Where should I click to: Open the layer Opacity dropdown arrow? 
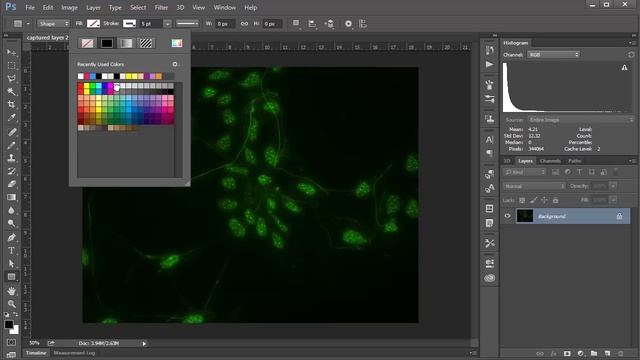coord(613,186)
